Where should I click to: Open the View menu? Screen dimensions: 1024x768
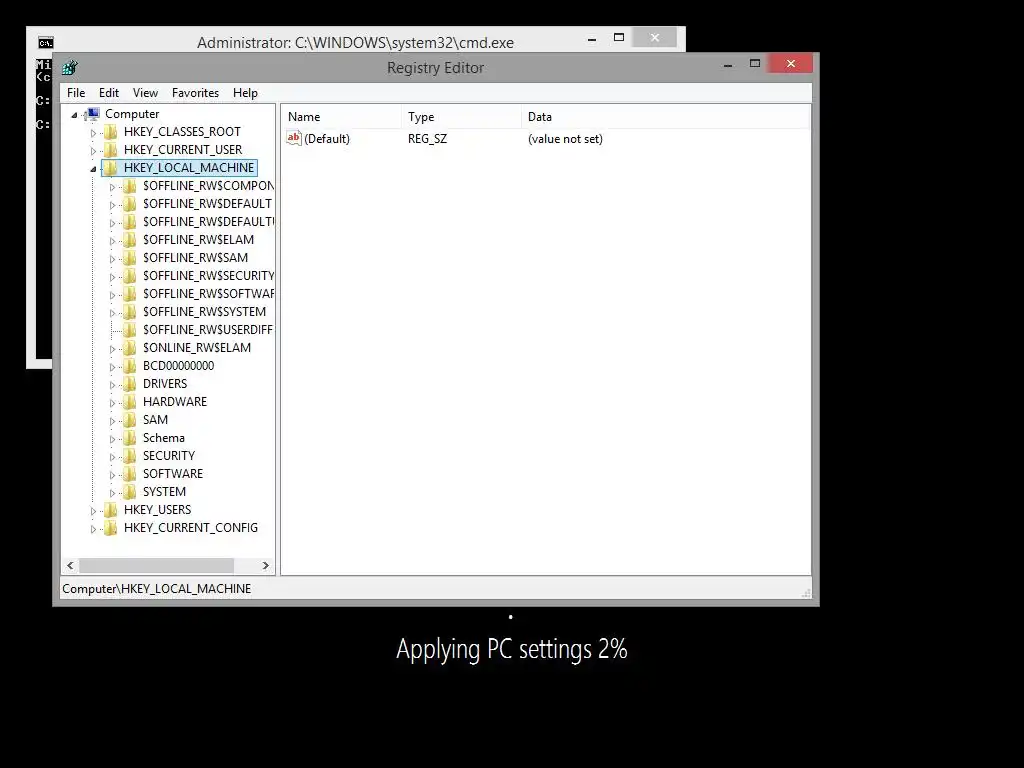[145, 93]
